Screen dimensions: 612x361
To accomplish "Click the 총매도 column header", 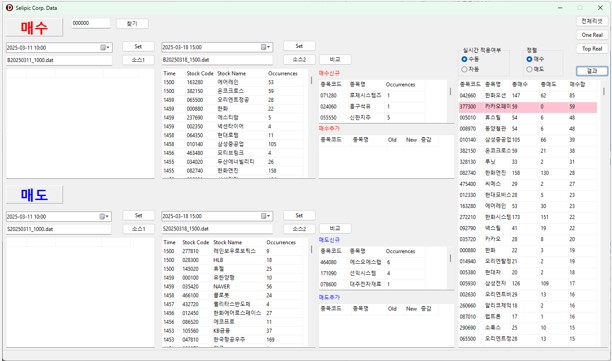I will [x=548, y=84].
